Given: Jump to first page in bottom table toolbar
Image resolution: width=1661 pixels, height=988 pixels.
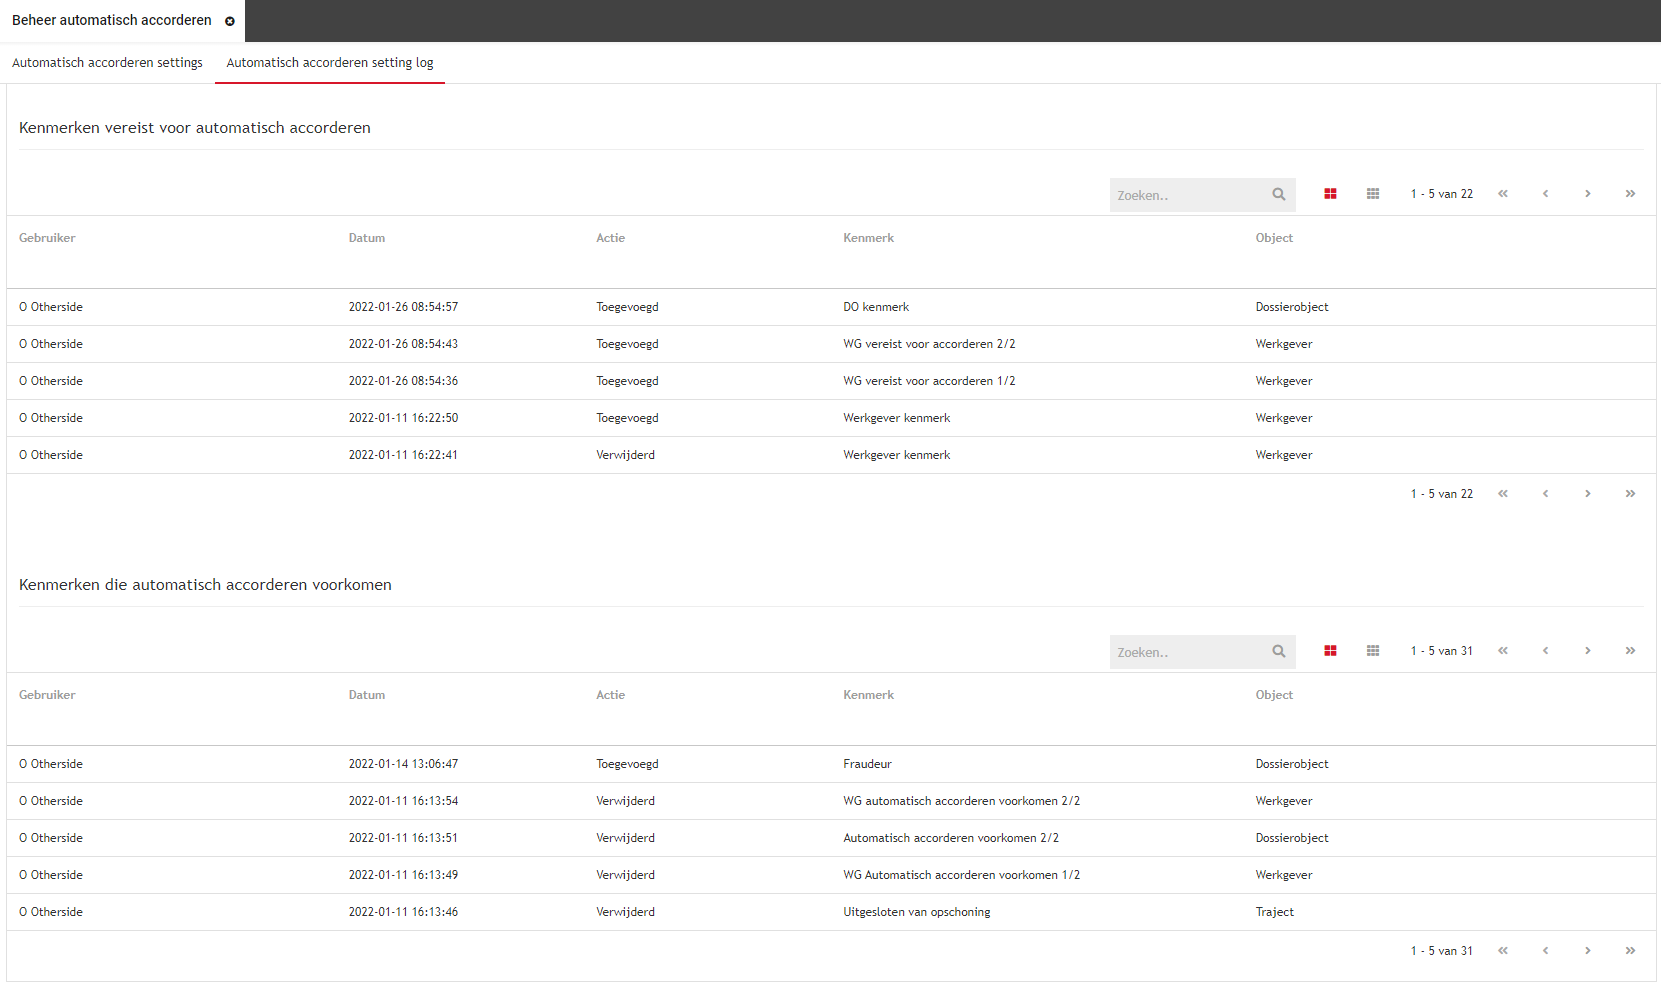Looking at the screenshot, I should [x=1503, y=651].
